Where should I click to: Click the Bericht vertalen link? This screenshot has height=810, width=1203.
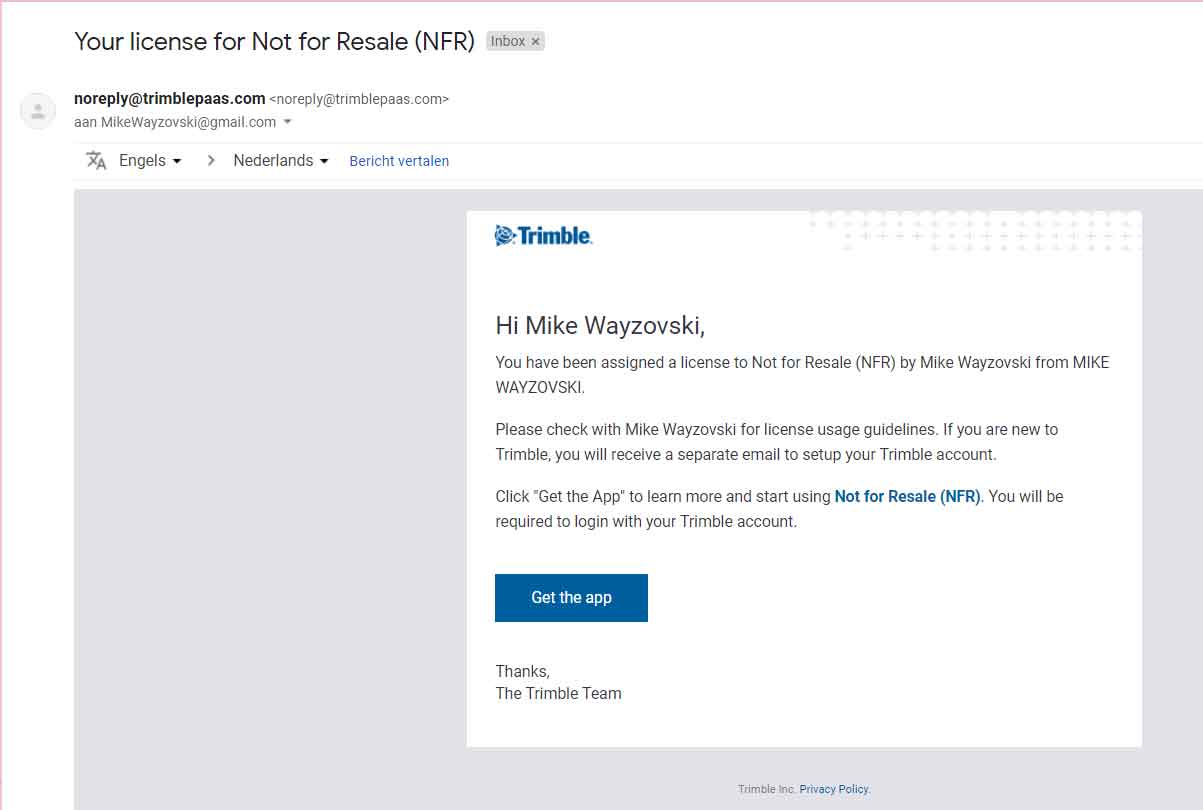click(399, 161)
